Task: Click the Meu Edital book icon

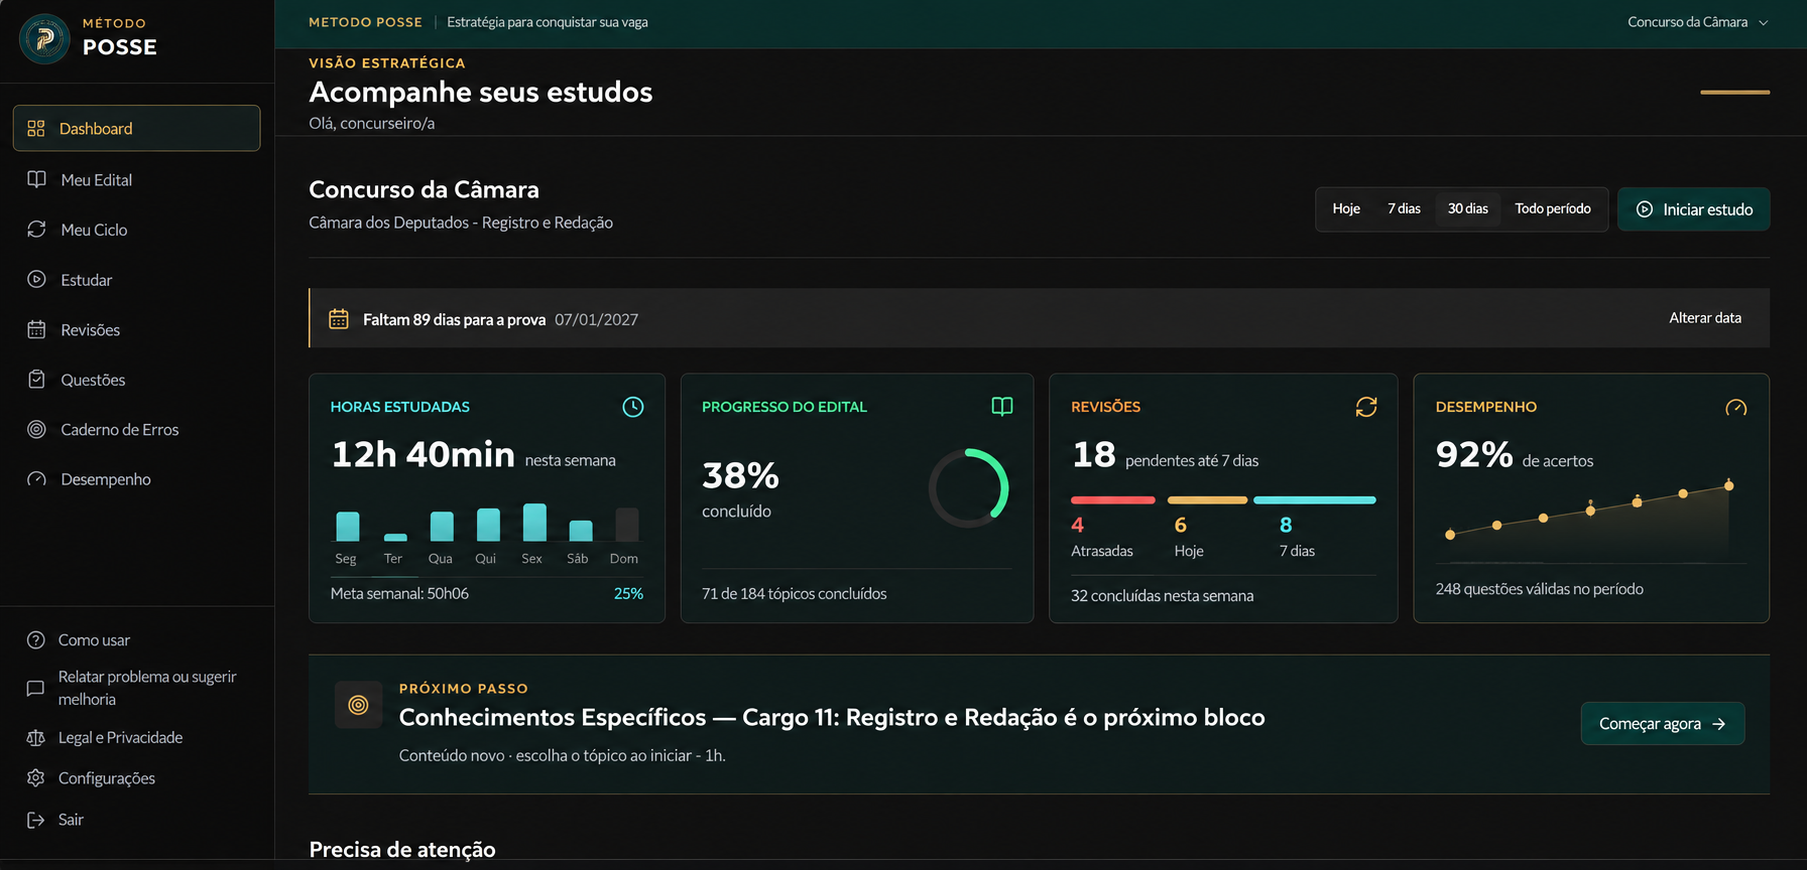Action: click(x=37, y=179)
